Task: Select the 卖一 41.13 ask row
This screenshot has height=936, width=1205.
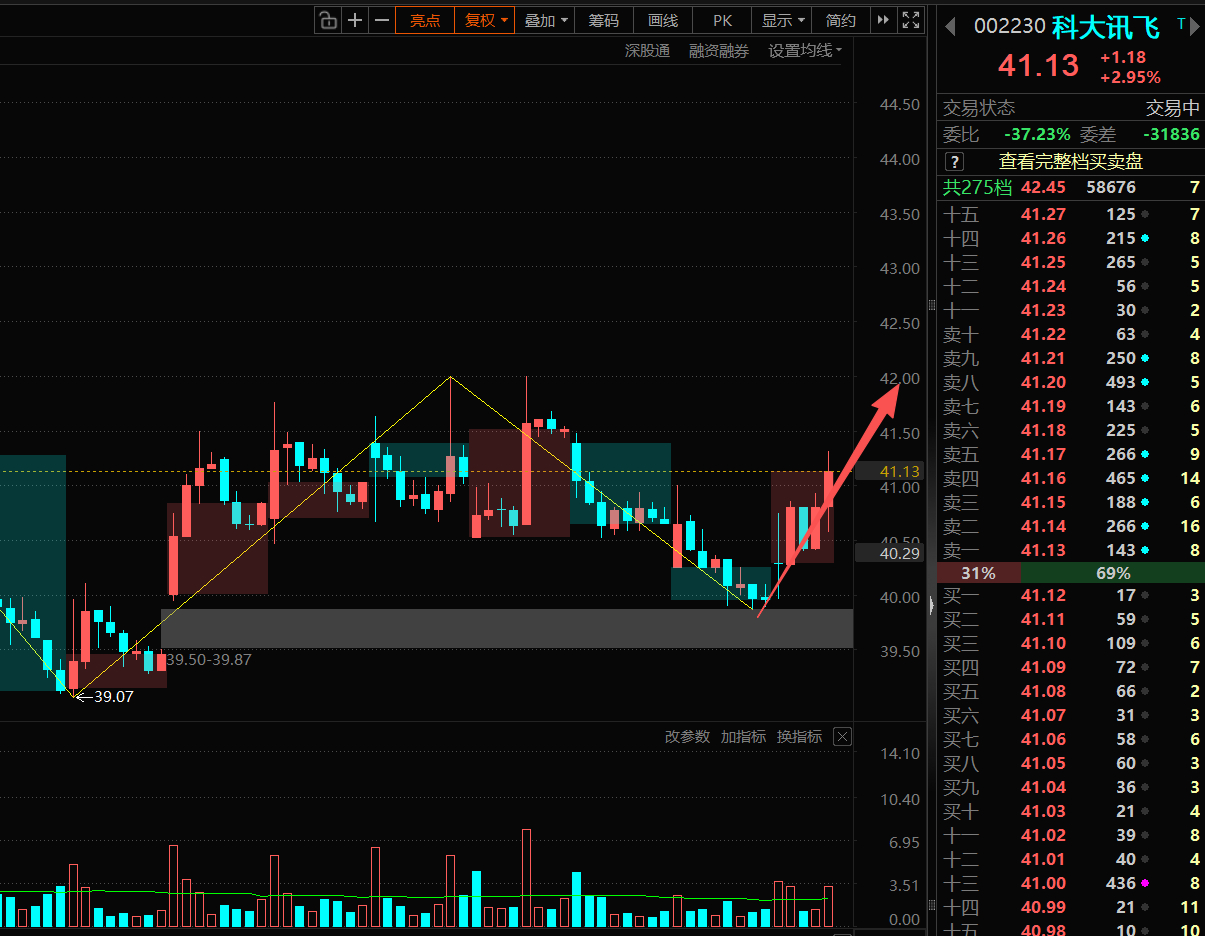Action: 1071,550
